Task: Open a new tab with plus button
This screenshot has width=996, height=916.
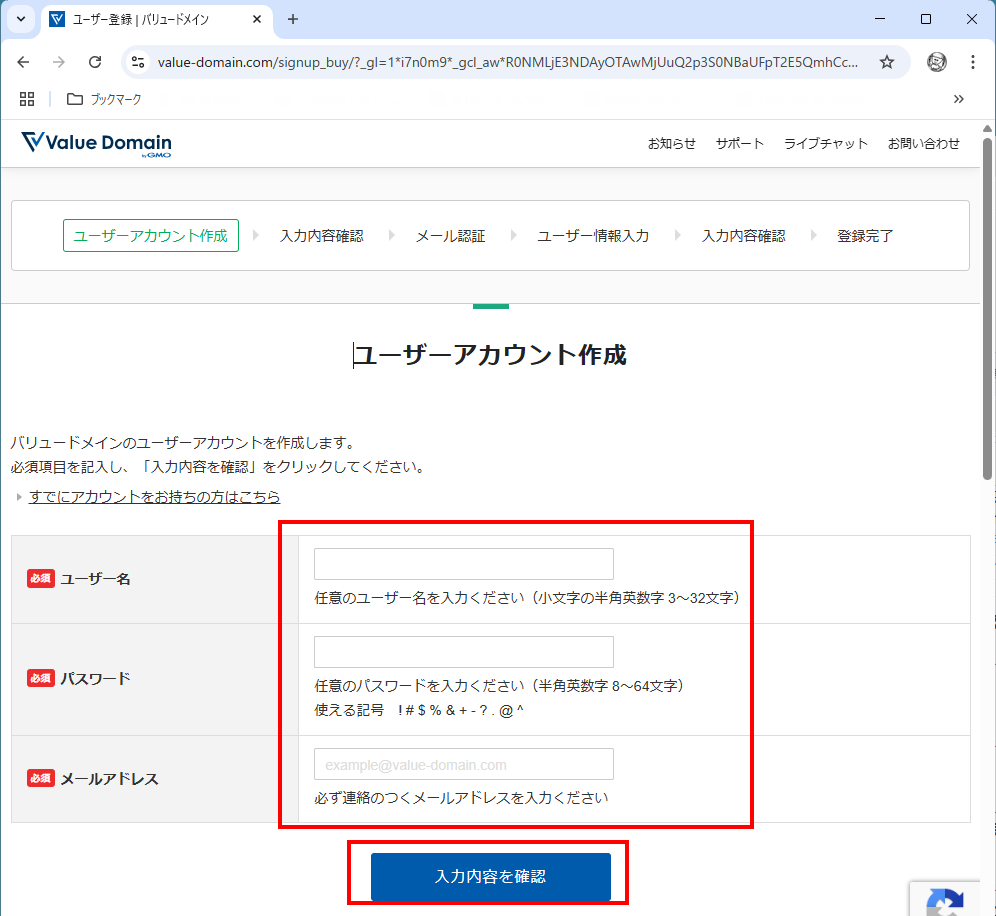Action: [293, 19]
